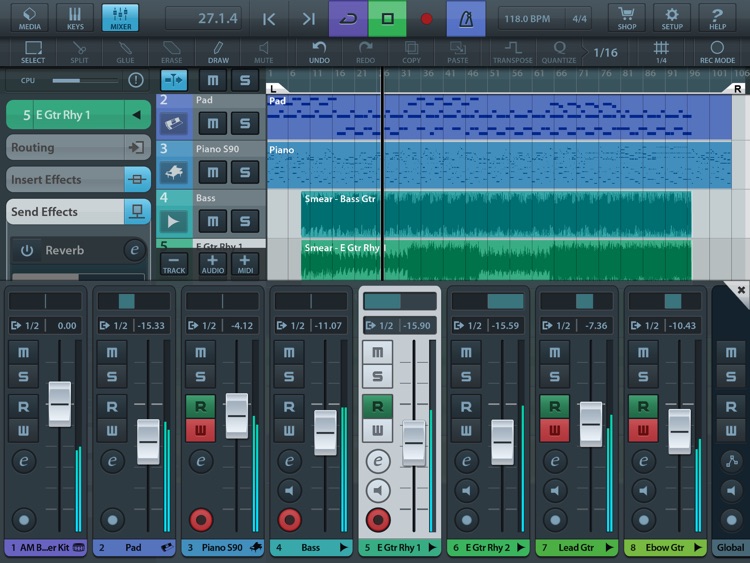Arm record on the Bass channel
Viewport: 750px width, 563px height.
pos(289,520)
